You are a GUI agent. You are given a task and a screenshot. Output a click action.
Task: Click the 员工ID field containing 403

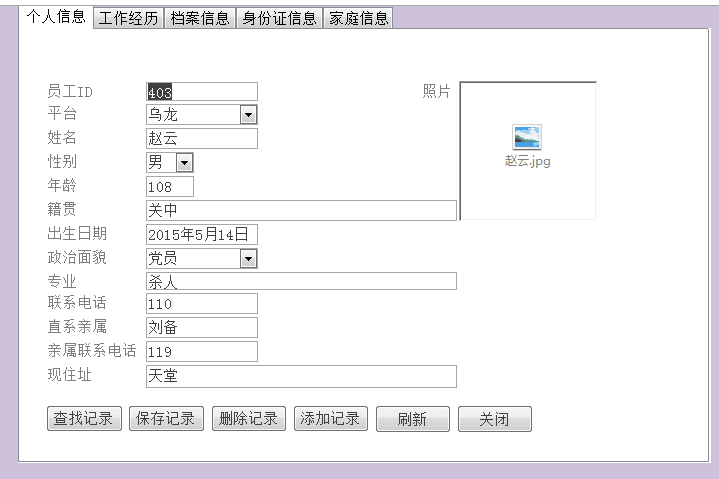(x=201, y=92)
